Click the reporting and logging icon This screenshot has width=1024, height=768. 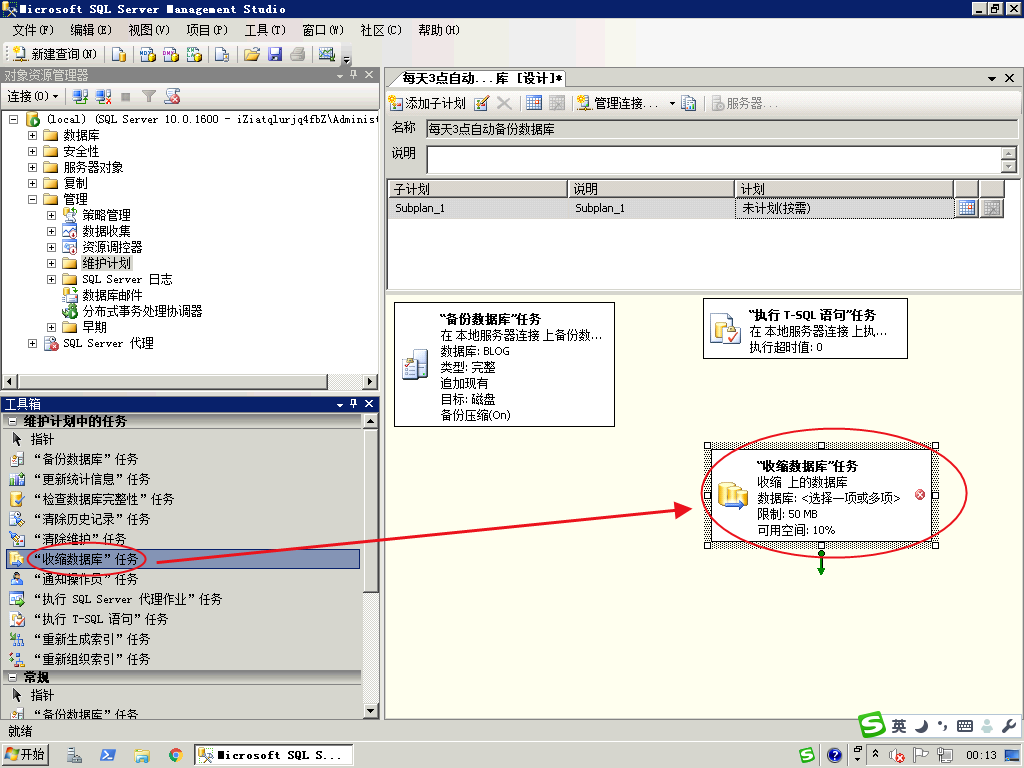point(688,103)
